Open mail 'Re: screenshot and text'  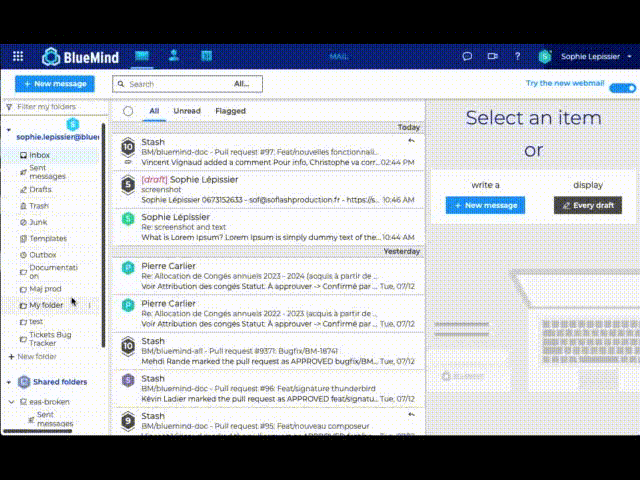(268, 227)
